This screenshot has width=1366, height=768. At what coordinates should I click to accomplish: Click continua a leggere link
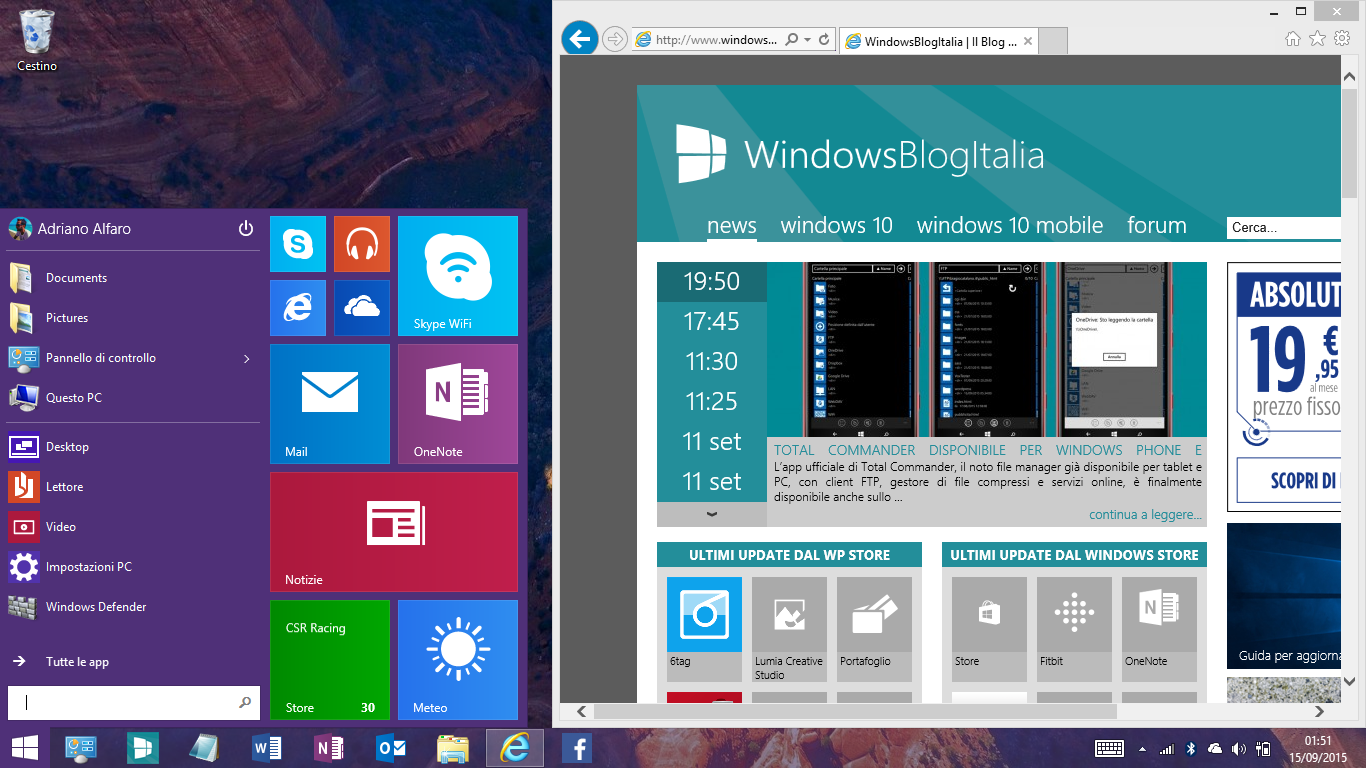pyautogui.click(x=1145, y=515)
